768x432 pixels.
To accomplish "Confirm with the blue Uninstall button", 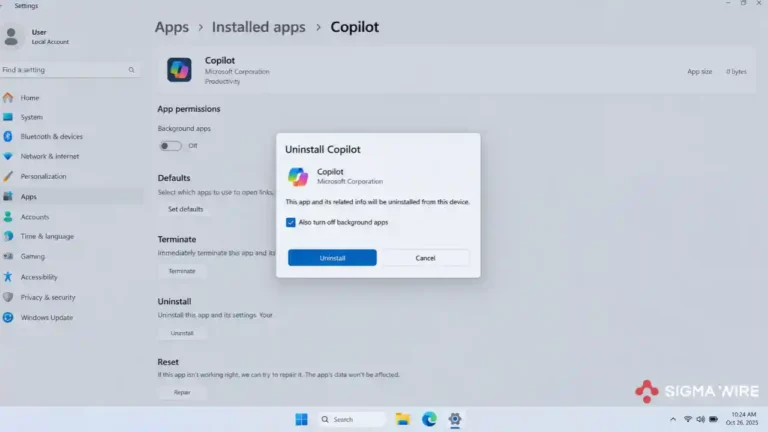I will (332, 258).
